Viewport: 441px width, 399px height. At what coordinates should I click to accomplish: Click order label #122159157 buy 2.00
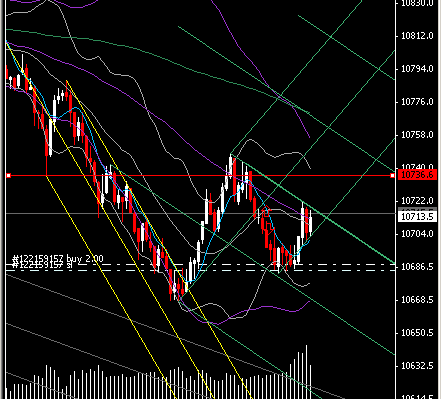[x=58, y=259]
